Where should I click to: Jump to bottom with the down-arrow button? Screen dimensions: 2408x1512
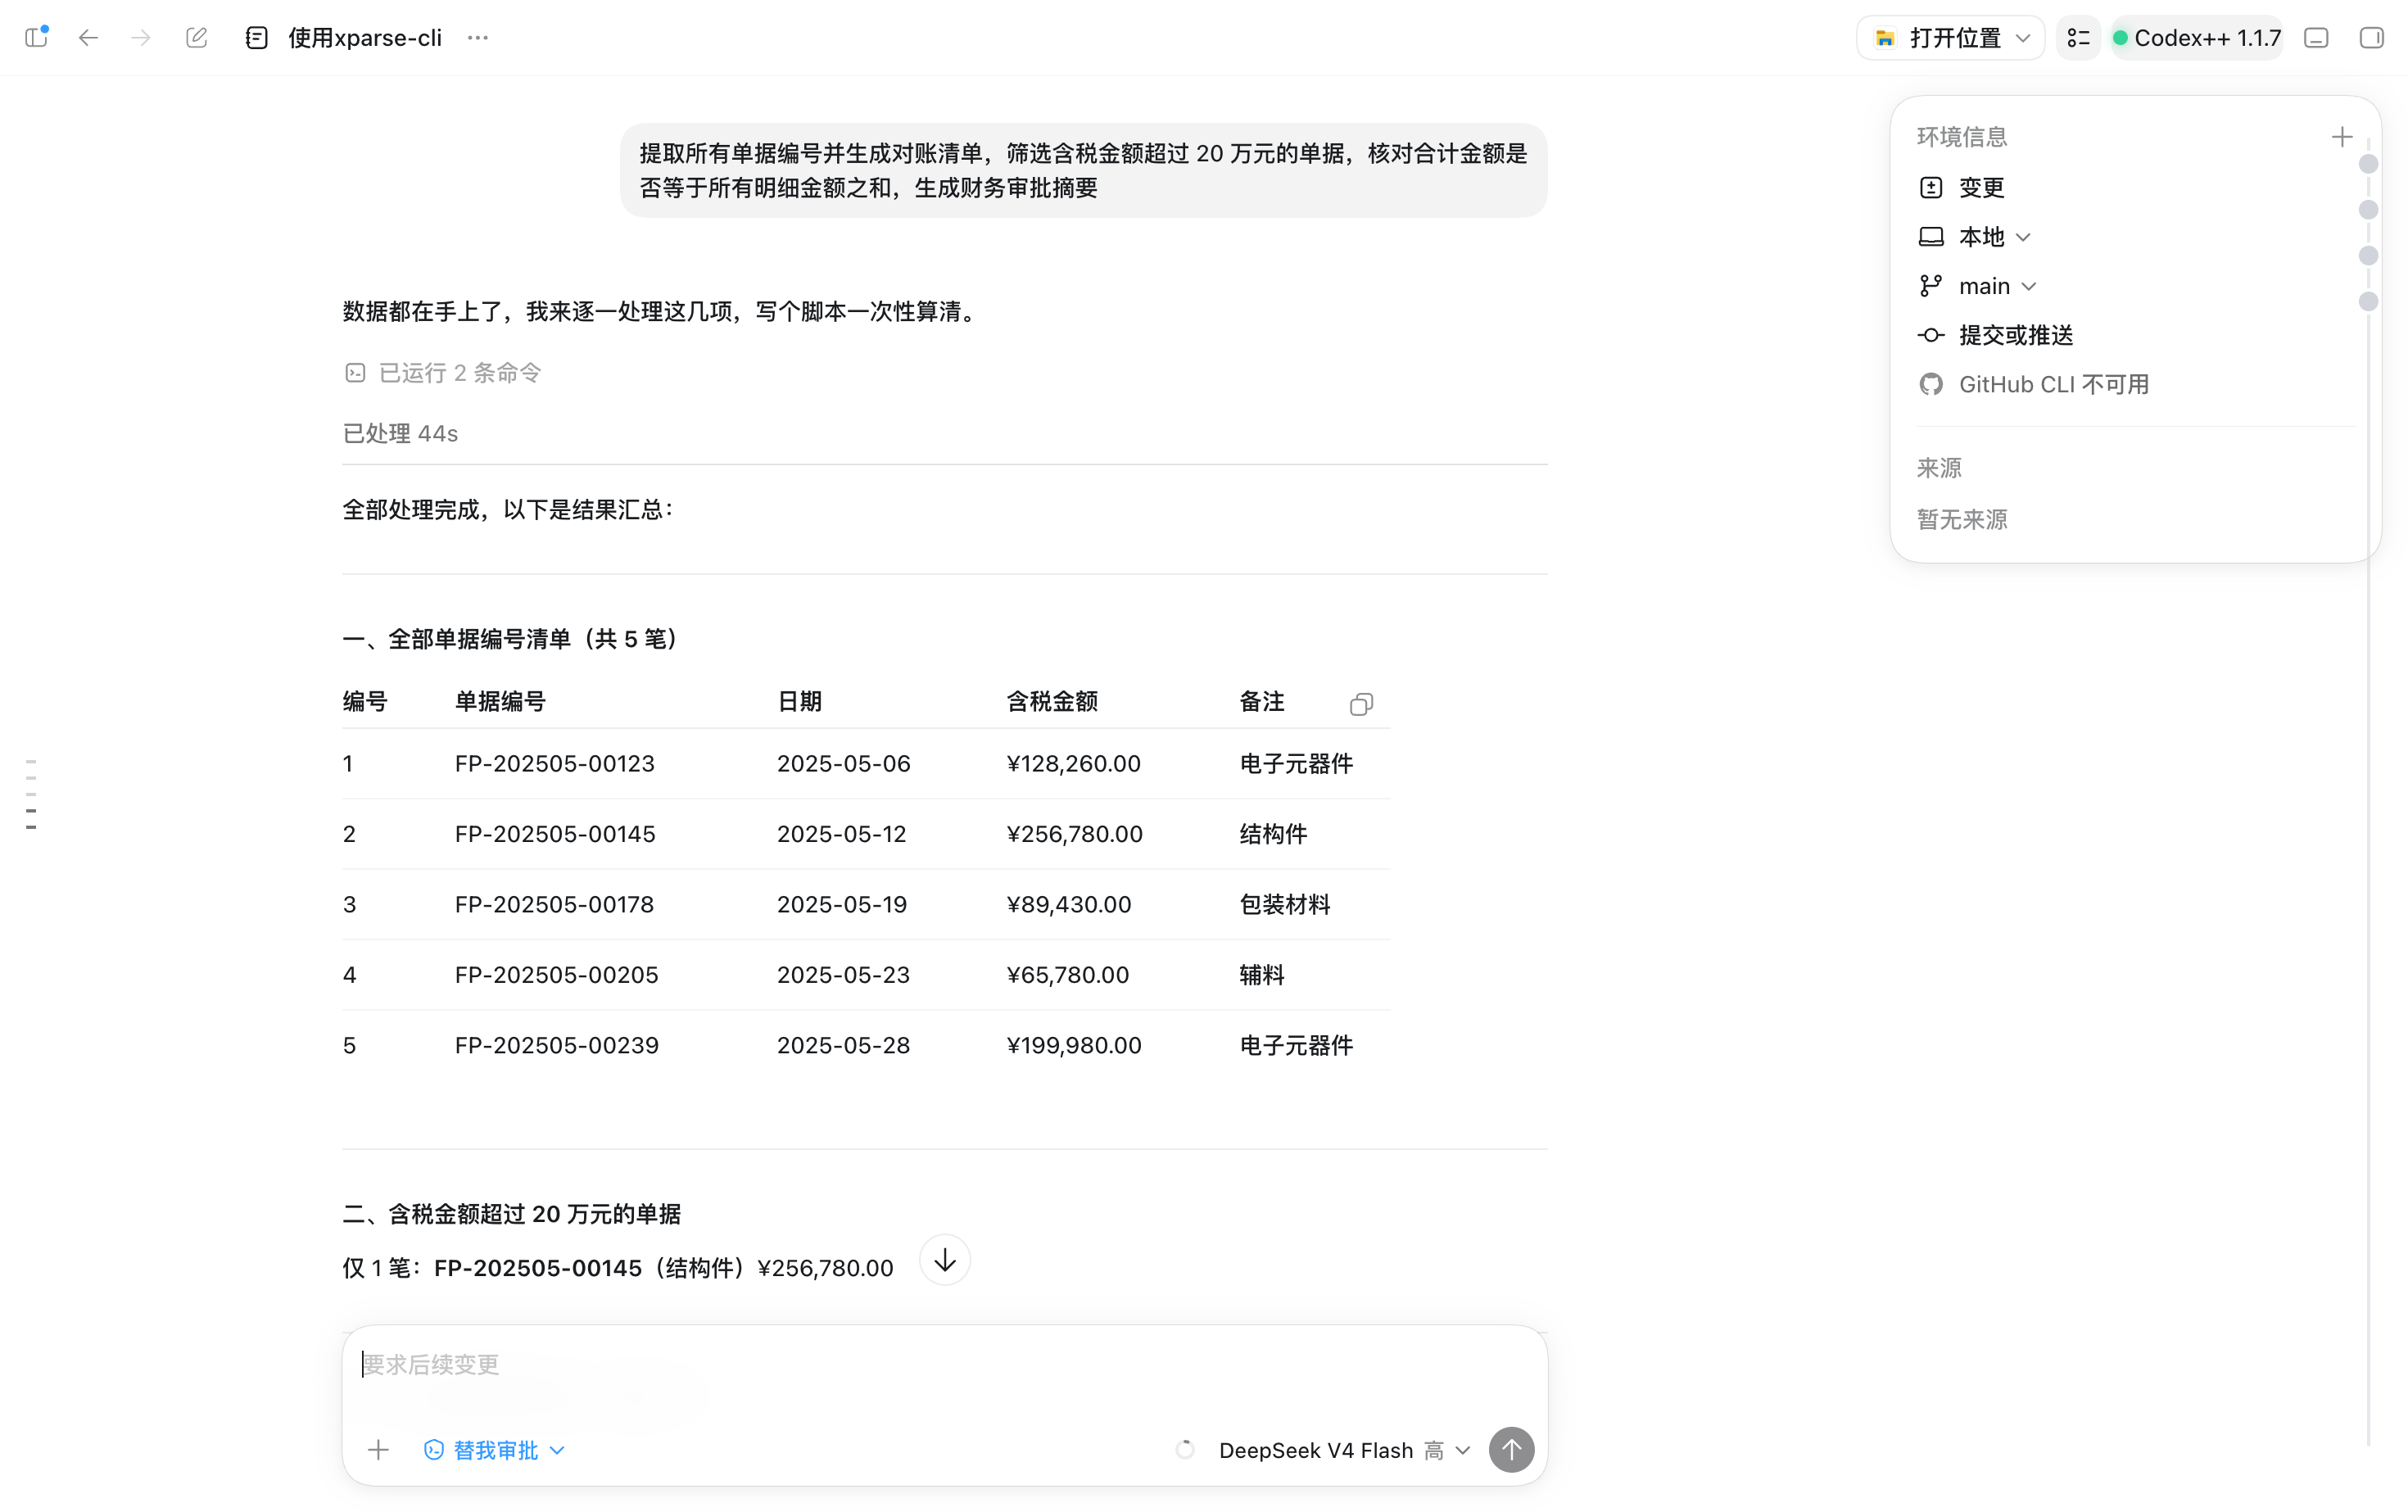(945, 1260)
